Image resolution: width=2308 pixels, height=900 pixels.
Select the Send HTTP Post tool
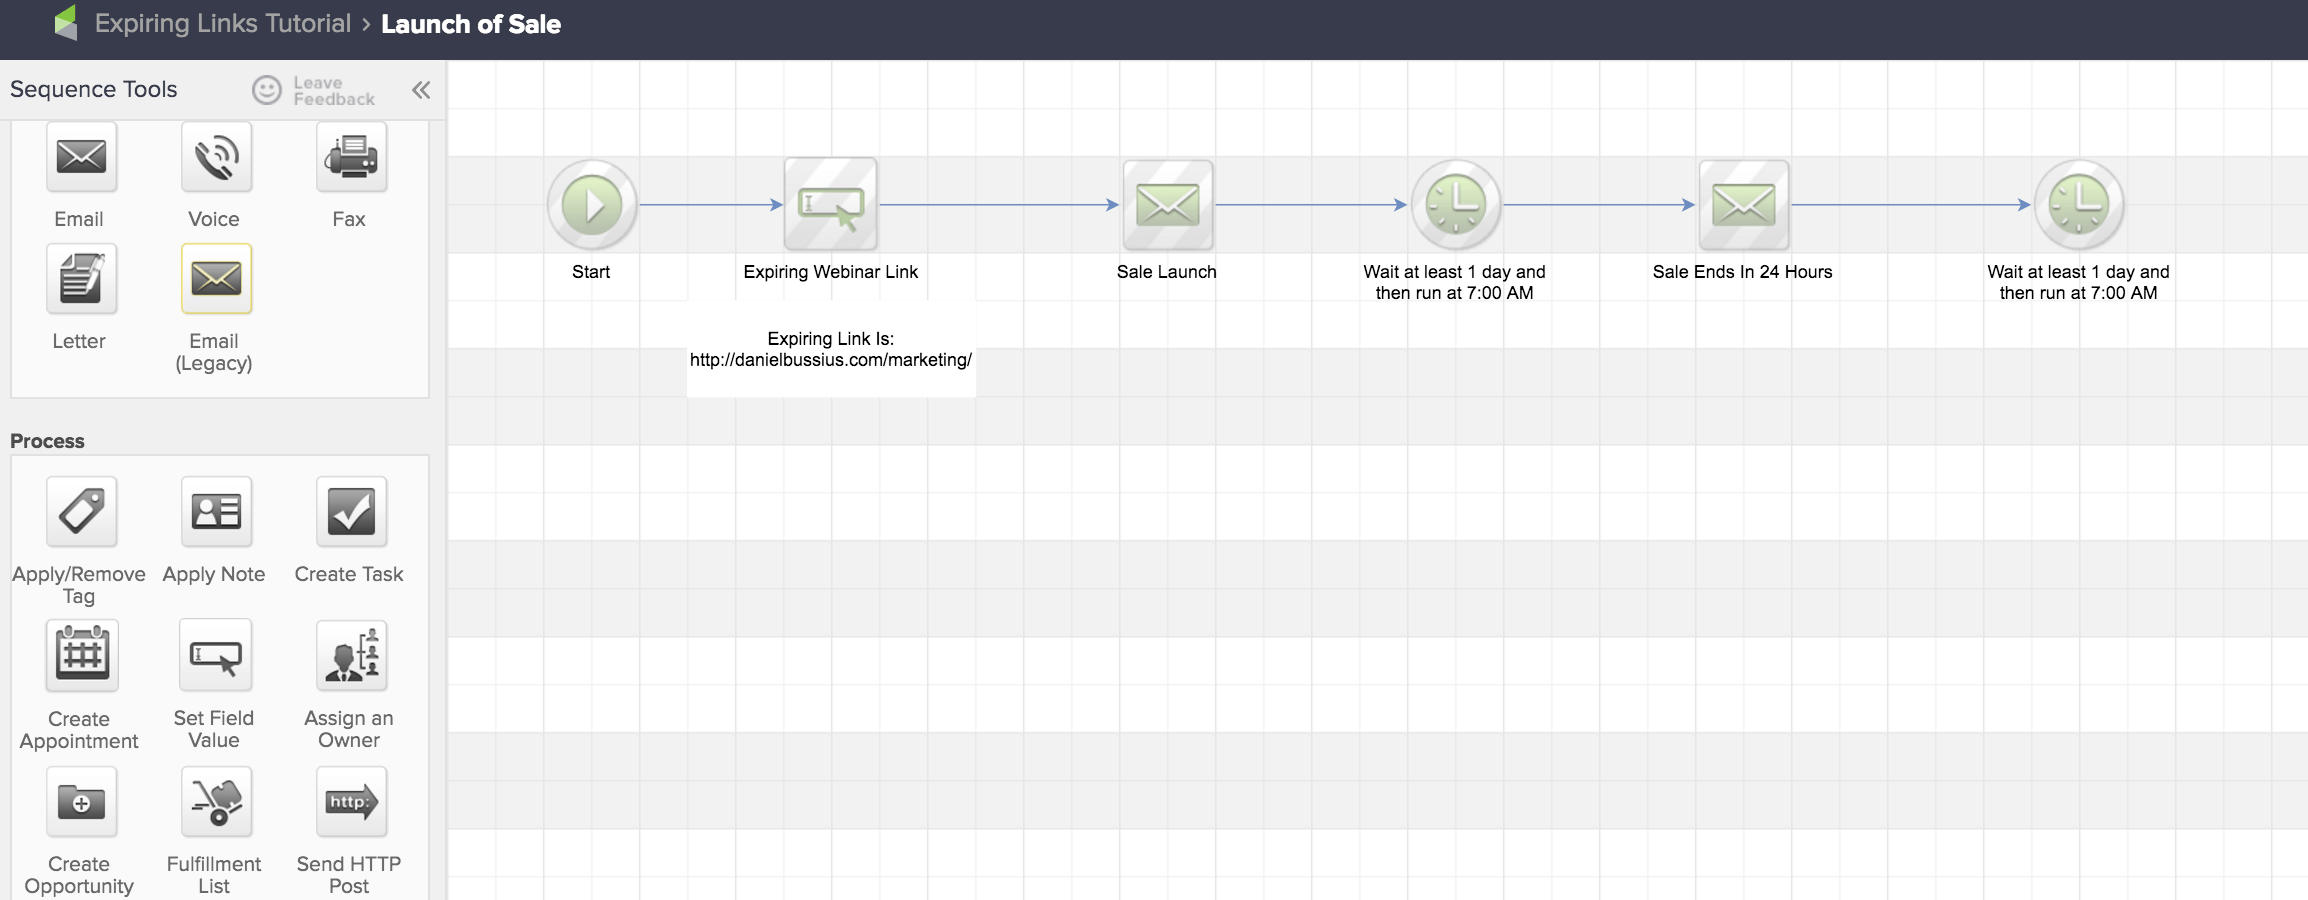pyautogui.click(x=350, y=801)
